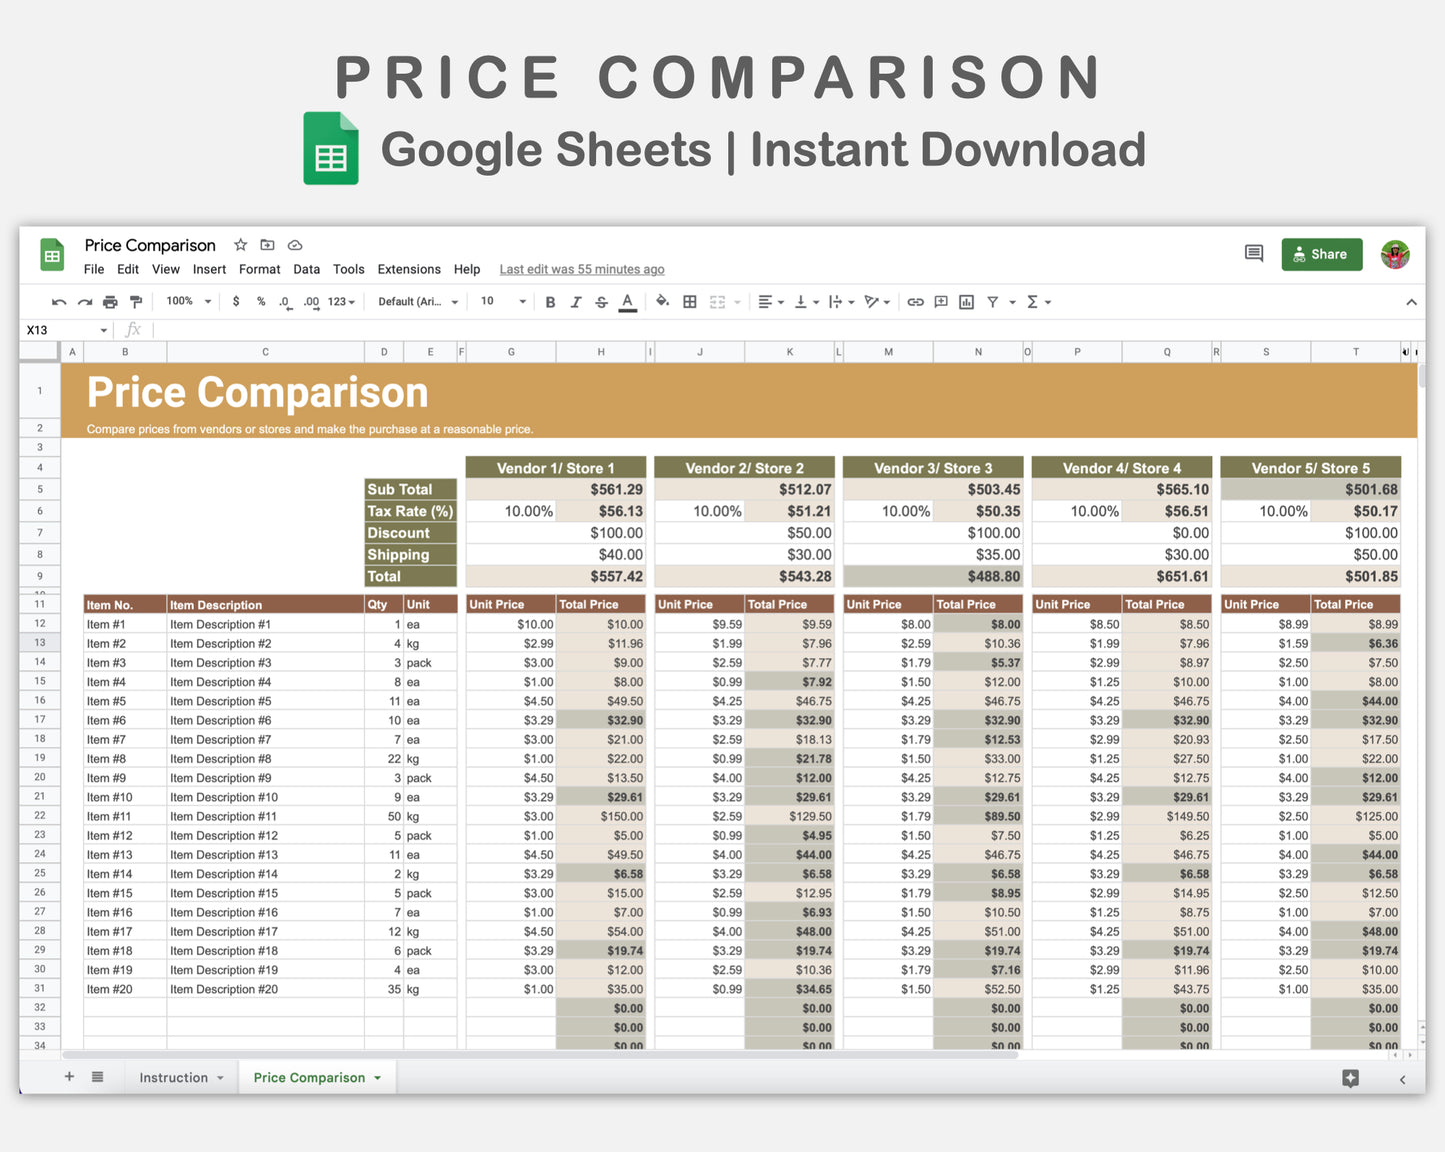
Task: Click the Share button
Action: [x=1321, y=254]
